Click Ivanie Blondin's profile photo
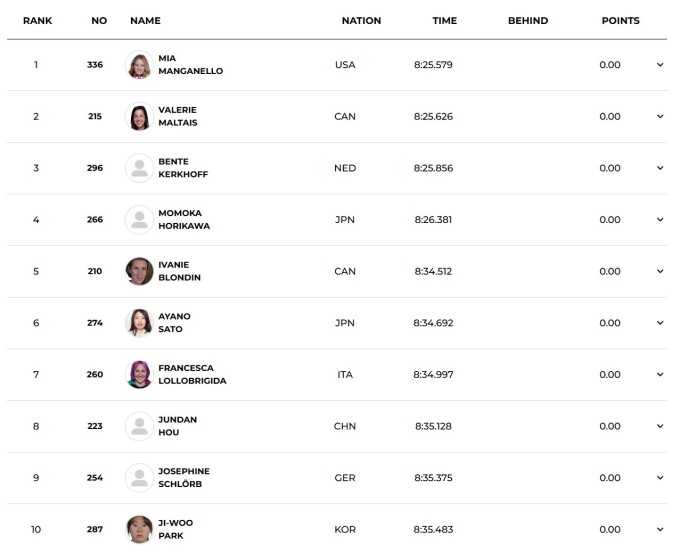 [139, 271]
